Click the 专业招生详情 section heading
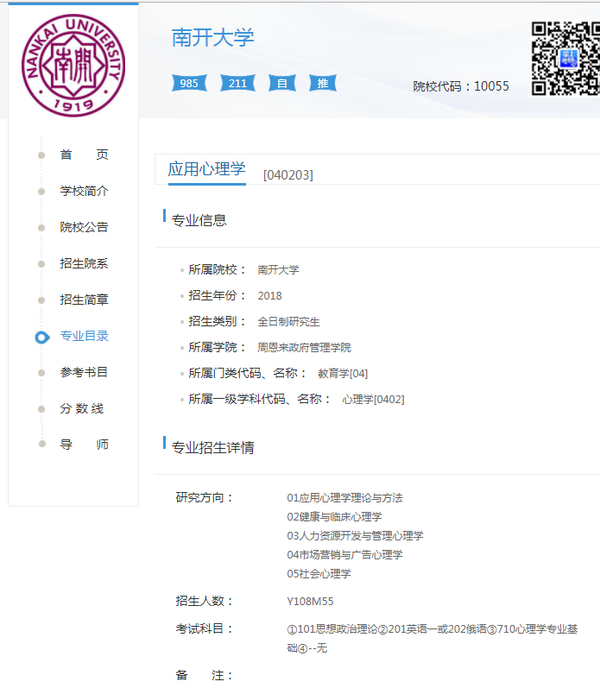Screen dimensions: 600x688 213,448
